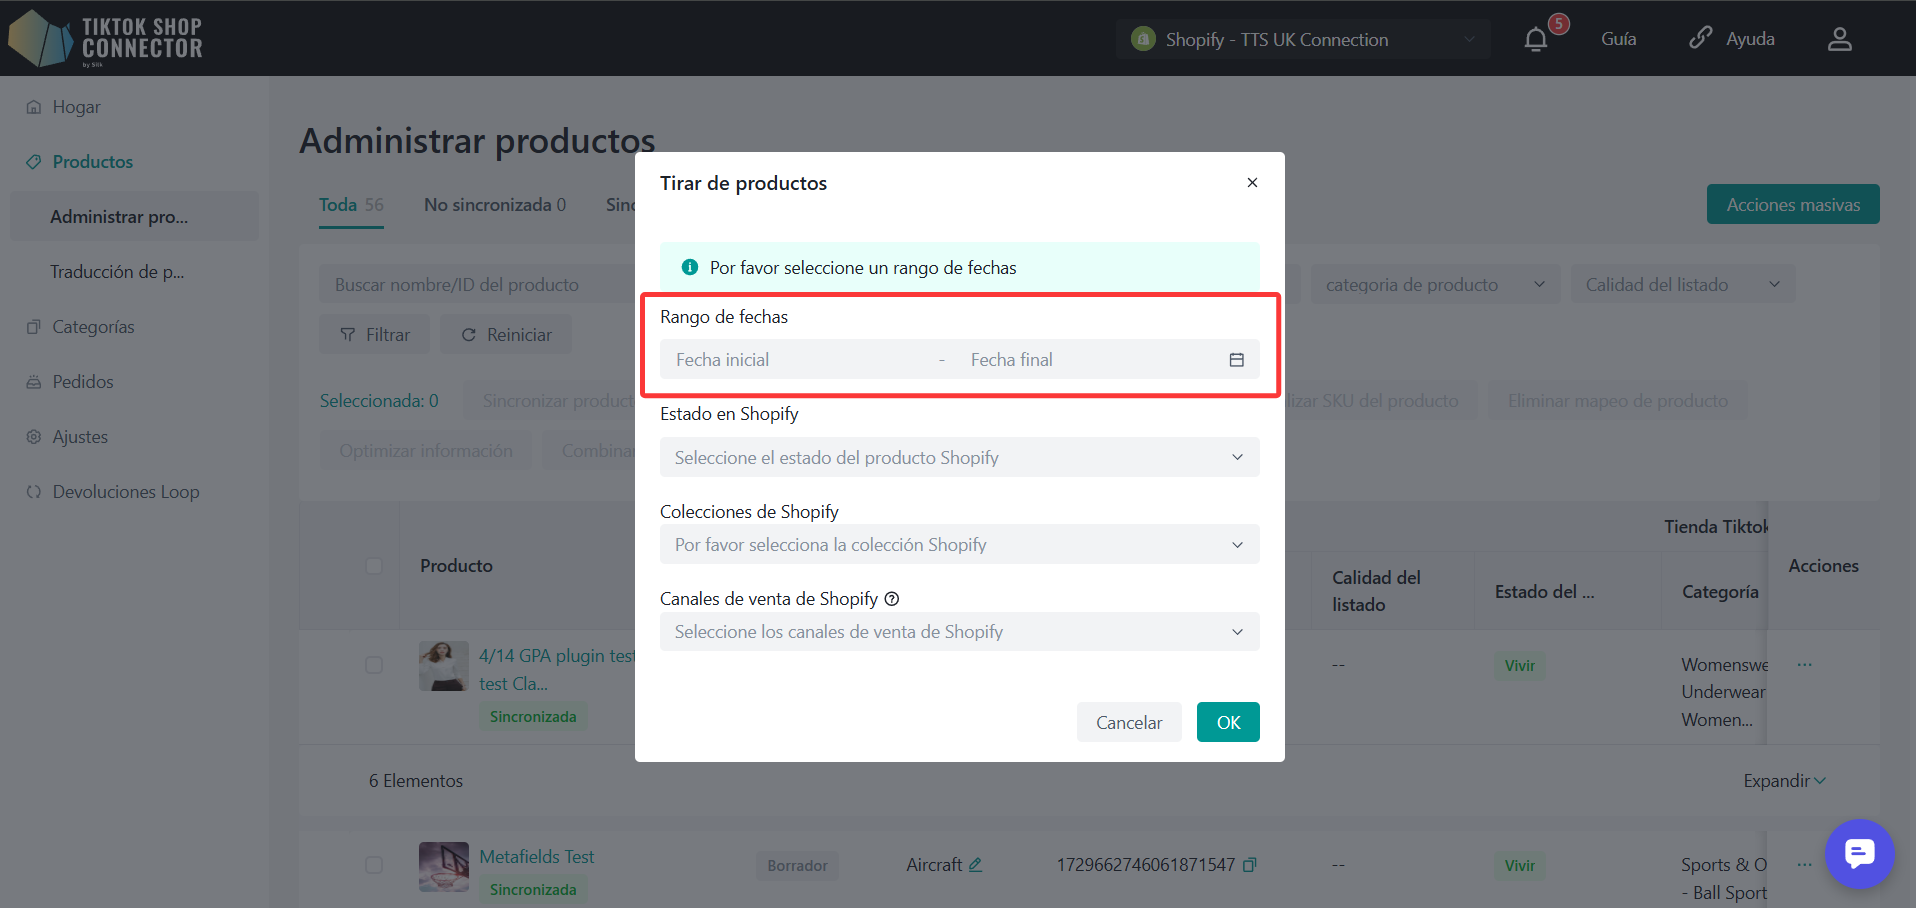This screenshot has height=908, width=1916.
Task: Close the Tirar de productos dialog
Action: tap(1252, 183)
